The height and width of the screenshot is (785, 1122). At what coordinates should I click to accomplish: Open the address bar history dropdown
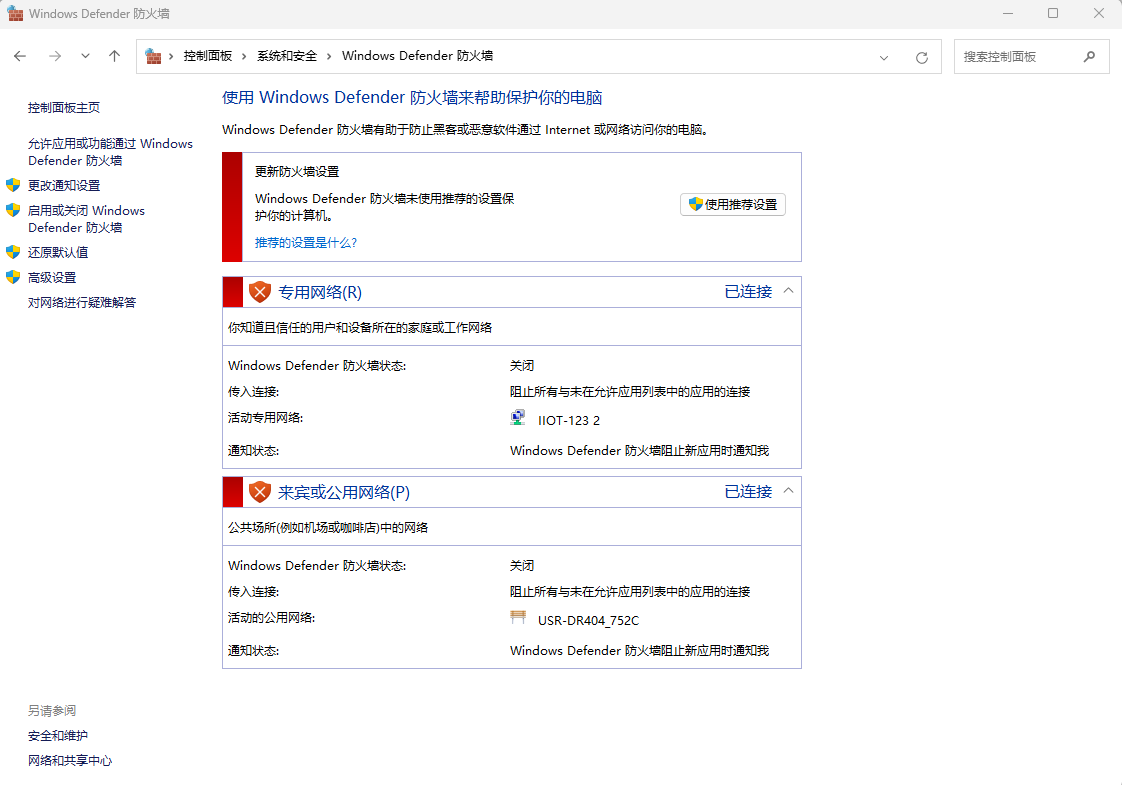click(x=884, y=57)
